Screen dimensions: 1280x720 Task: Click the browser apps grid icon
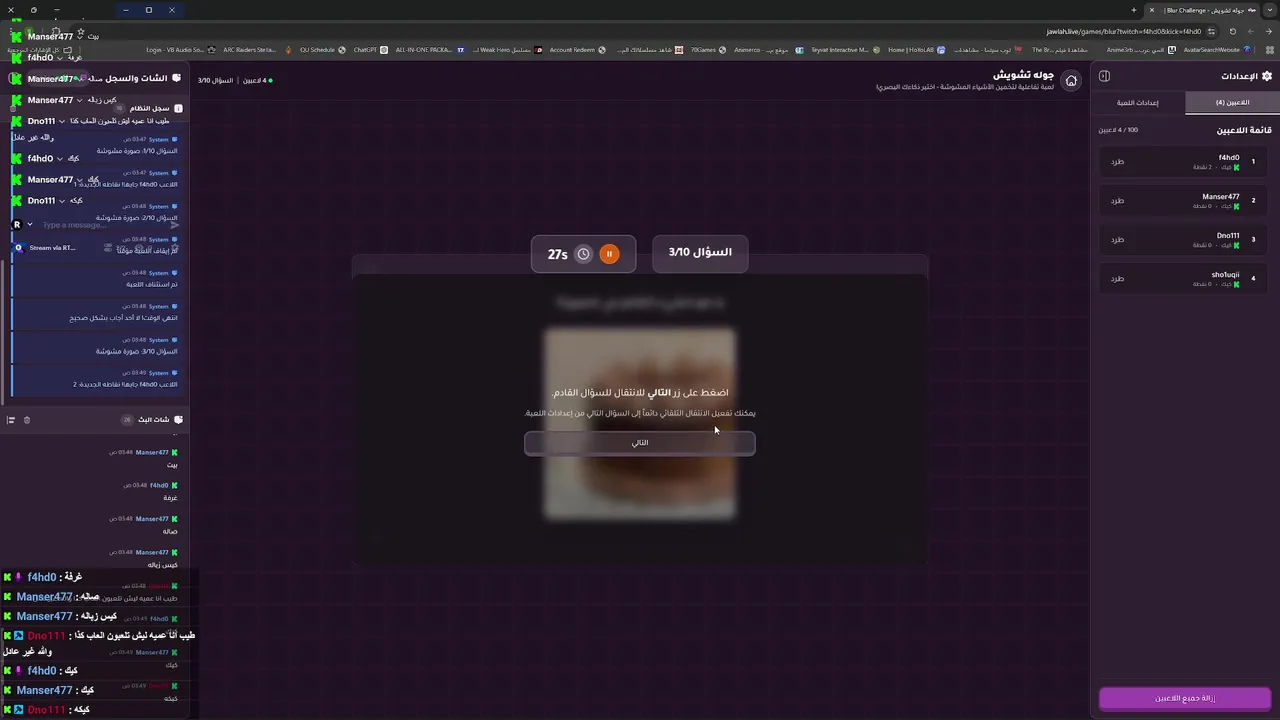[x=1270, y=49]
